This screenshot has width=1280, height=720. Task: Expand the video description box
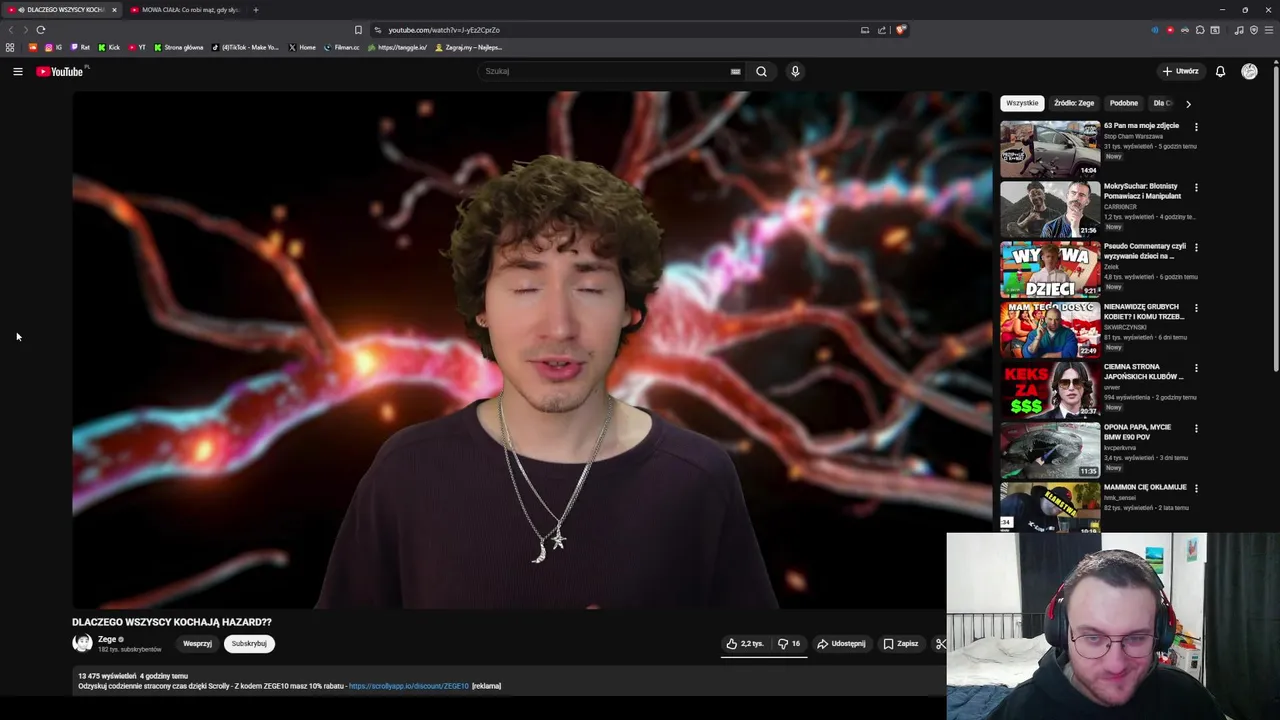[510, 681]
